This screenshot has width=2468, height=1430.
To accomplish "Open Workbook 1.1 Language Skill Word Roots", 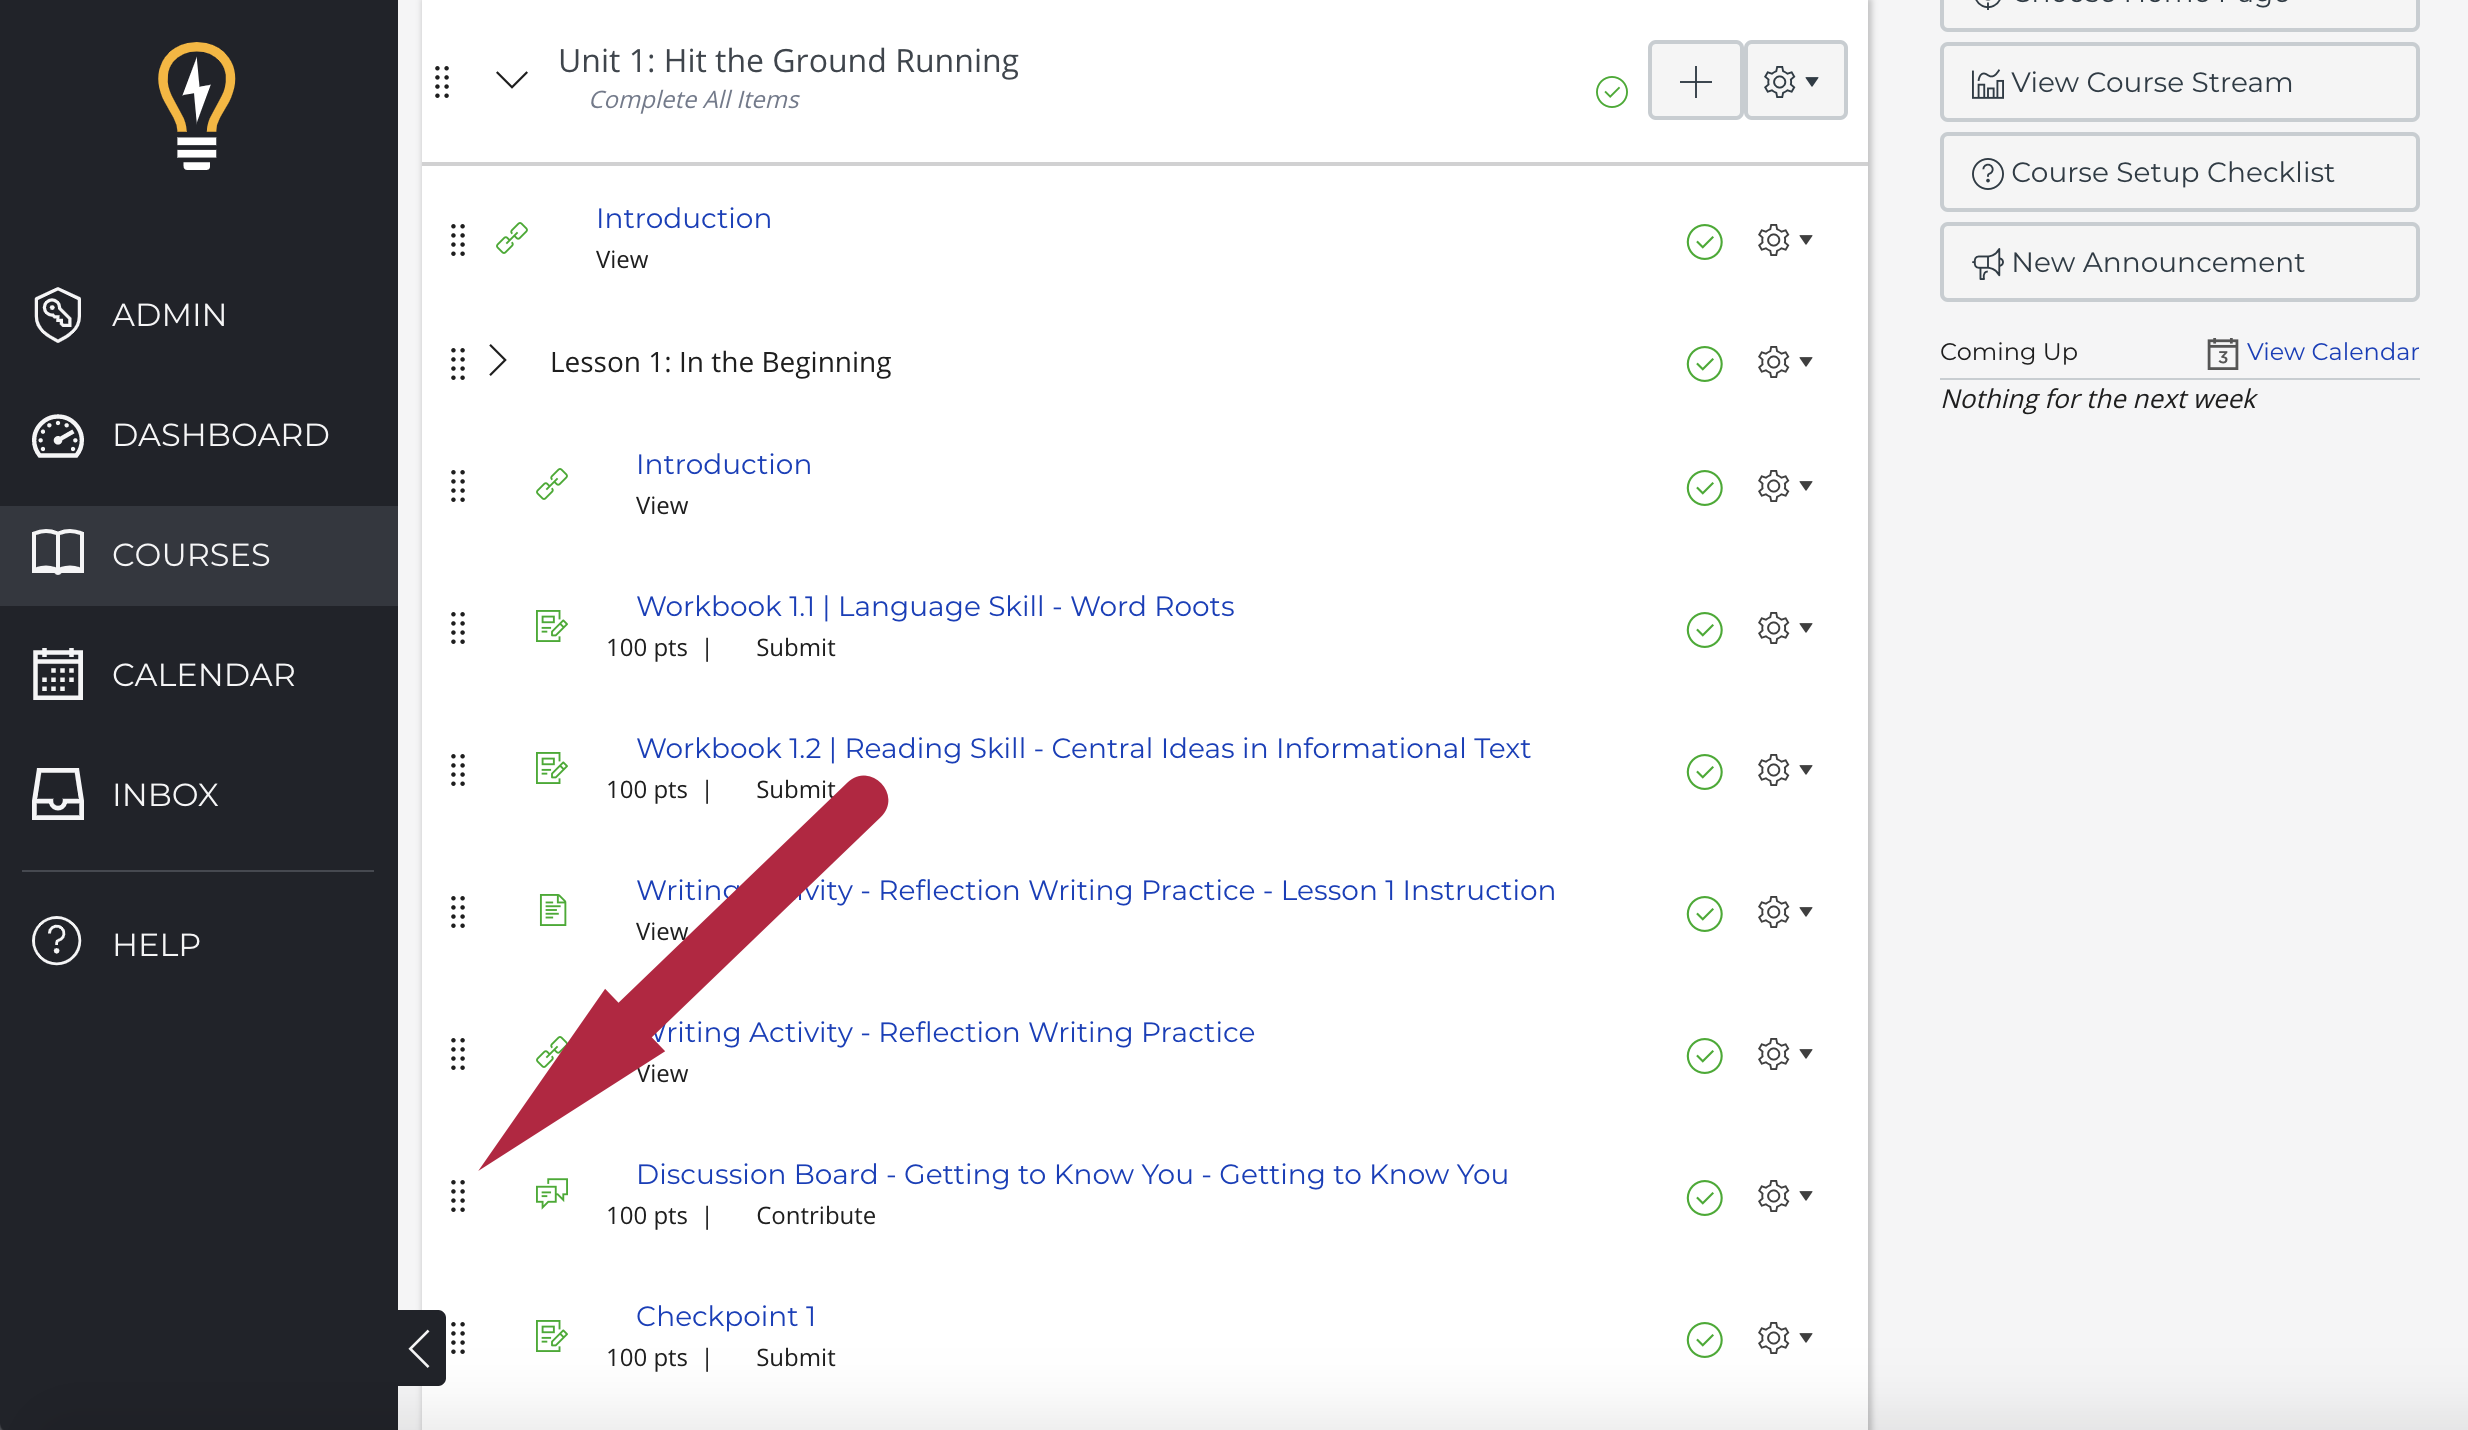I will [x=935, y=606].
